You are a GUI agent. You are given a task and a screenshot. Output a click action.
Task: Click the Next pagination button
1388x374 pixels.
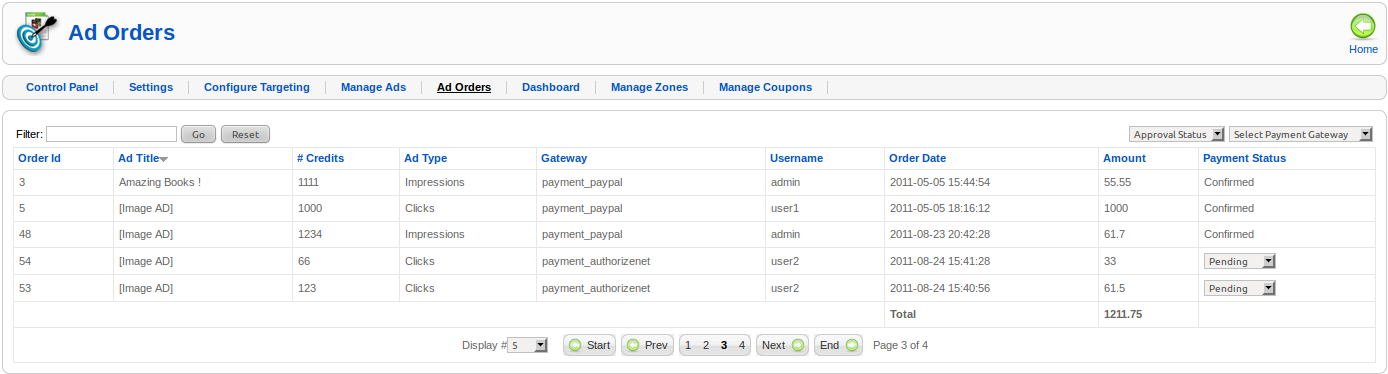pos(782,345)
